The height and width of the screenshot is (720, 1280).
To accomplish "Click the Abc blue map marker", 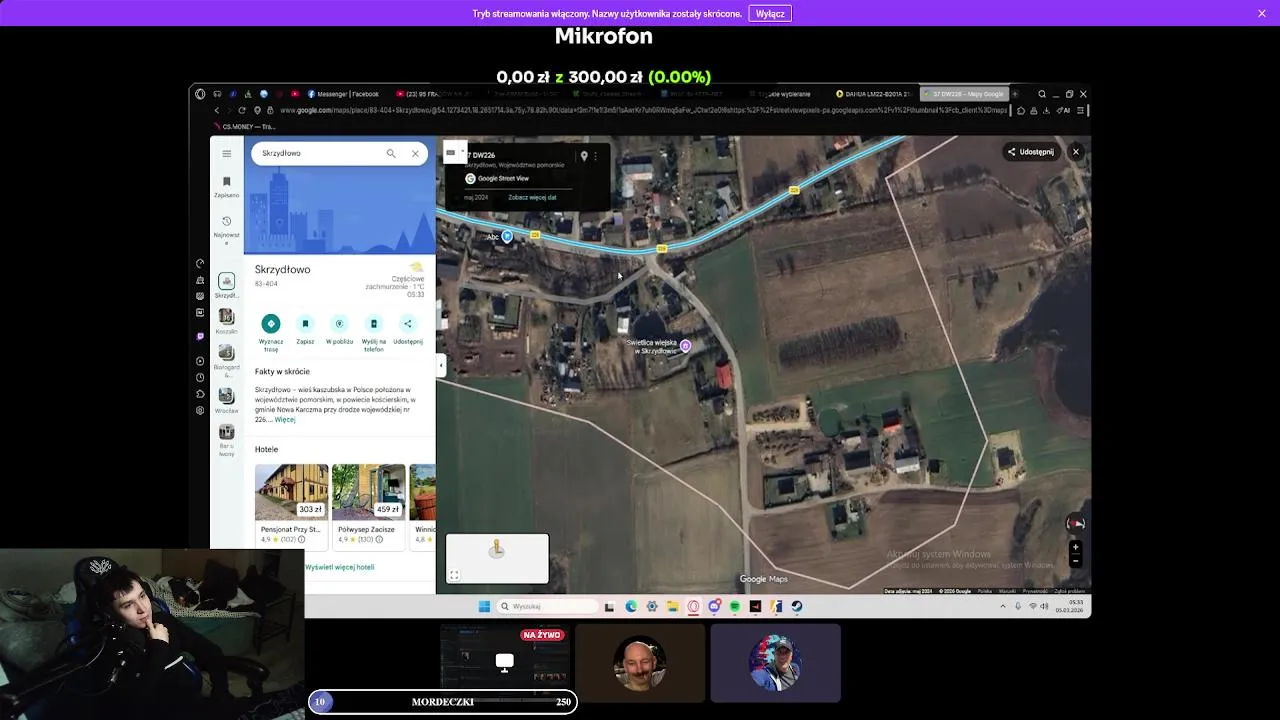I will pyautogui.click(x=507, y=236).
